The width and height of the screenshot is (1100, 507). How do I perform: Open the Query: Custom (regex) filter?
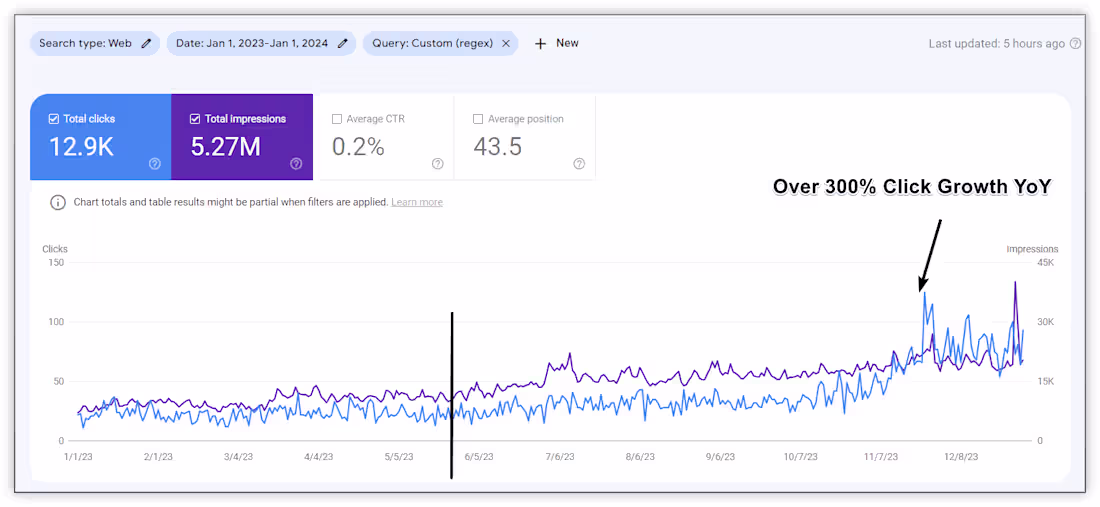pos(432,43)
